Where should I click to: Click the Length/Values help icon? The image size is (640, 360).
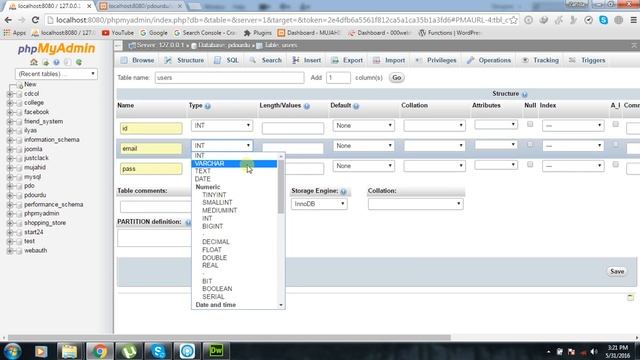coord(307,106)
